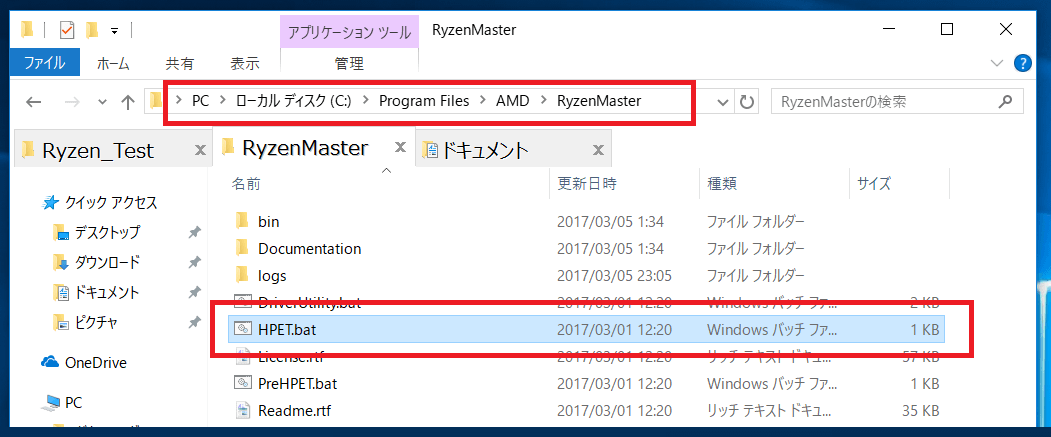This screenshot has height=437, width=1051.
Task: Go up one folder level arrow
Action: [x=128, y=103]
